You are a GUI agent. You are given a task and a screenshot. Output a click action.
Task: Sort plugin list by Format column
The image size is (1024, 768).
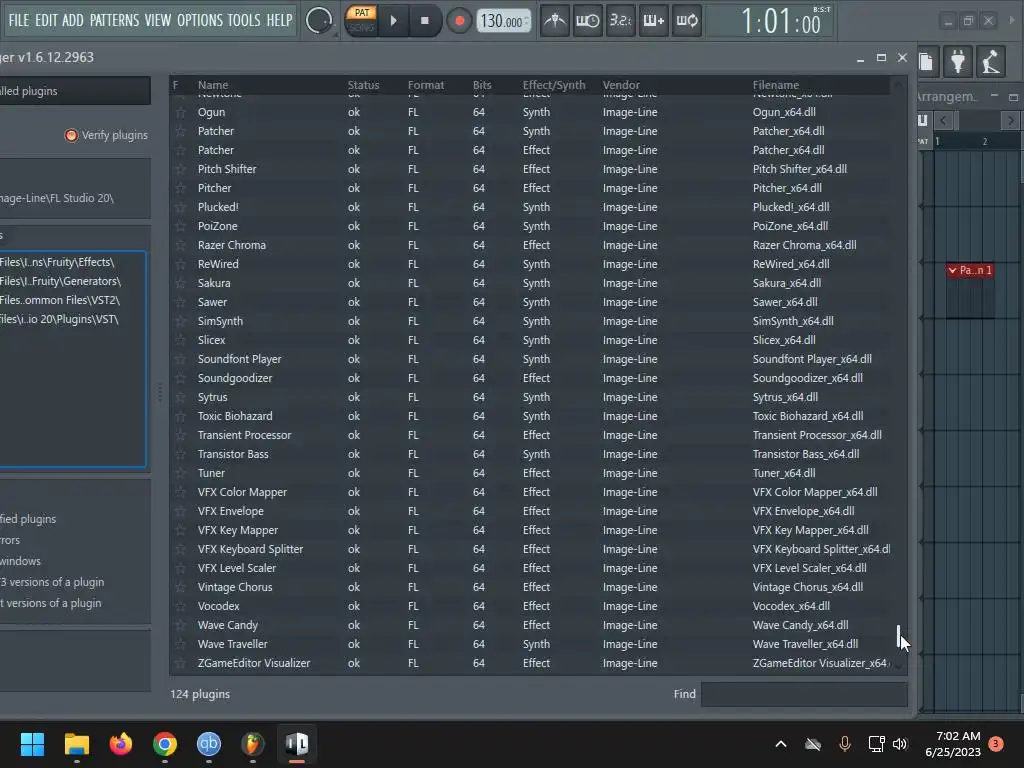click(x=426, y=85)
